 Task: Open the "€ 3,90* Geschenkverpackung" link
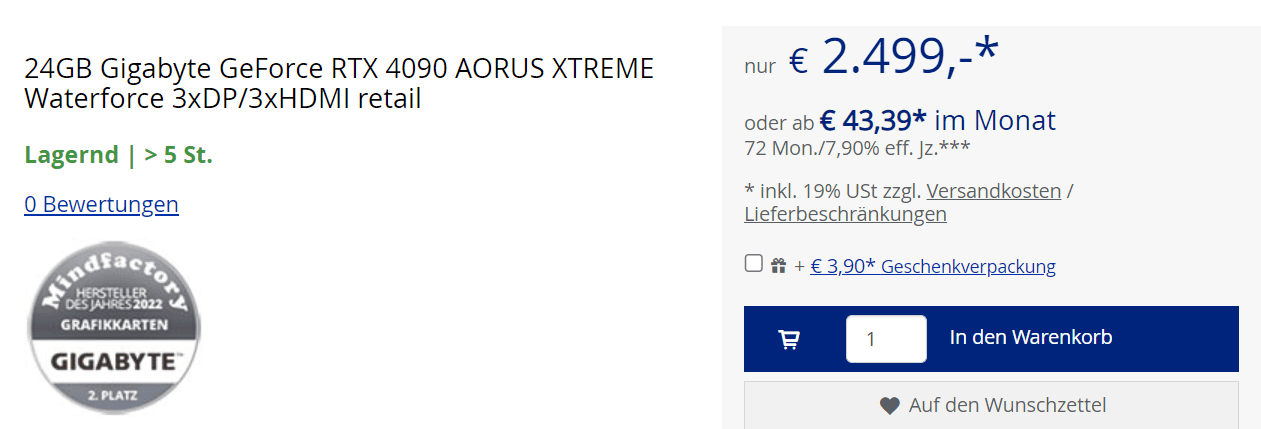932,267
